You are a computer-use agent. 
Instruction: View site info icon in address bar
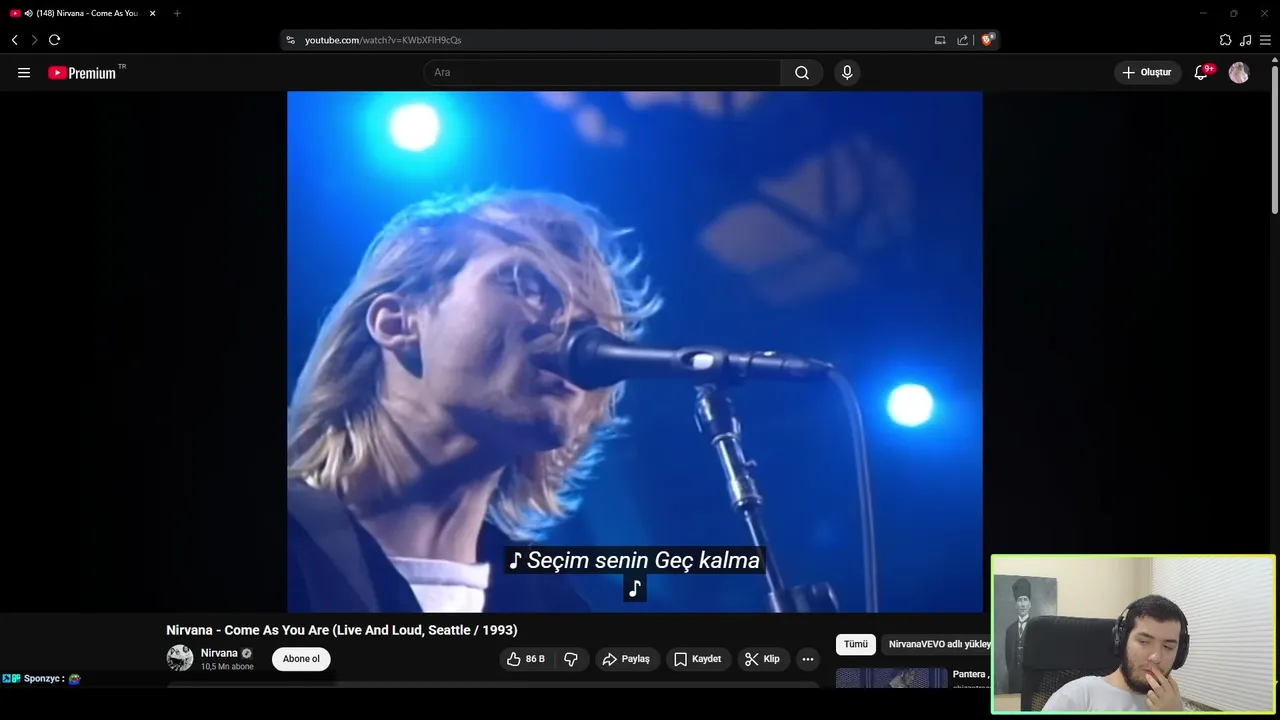(x=291, y=40)
